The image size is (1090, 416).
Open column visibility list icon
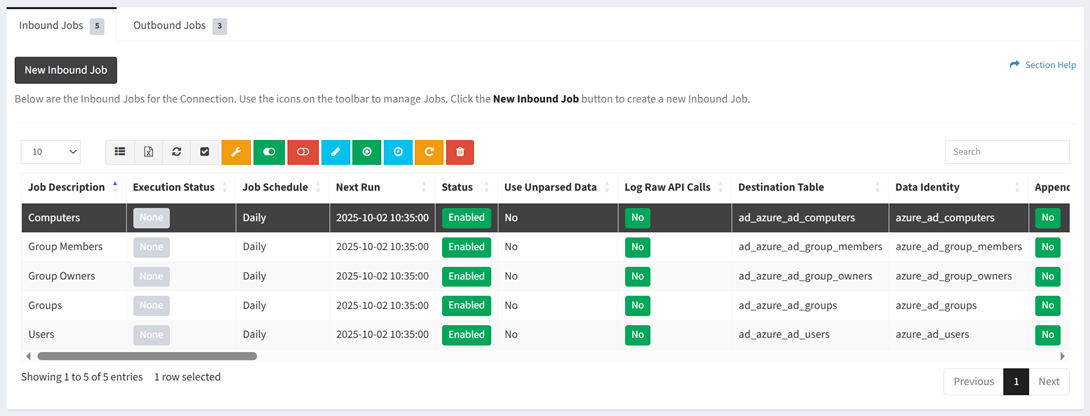pyautogui.click(x=120, y=152)
